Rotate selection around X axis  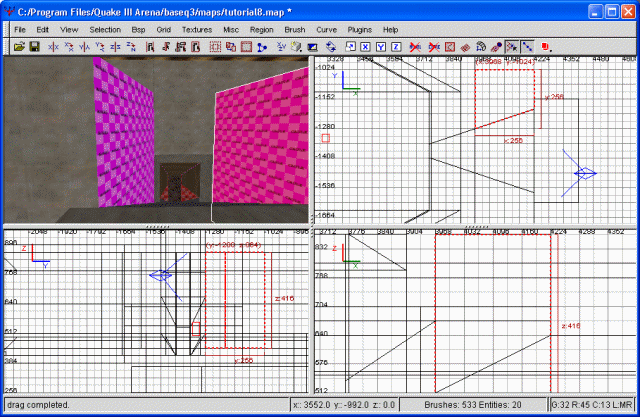click(69, 47)
